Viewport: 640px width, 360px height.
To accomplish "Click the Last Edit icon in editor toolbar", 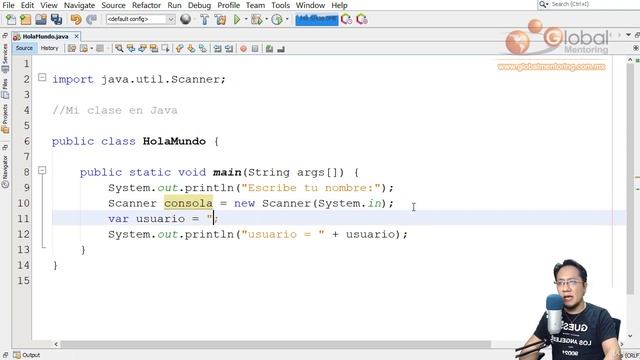I will pyautogui.click(x=72, y=49).
